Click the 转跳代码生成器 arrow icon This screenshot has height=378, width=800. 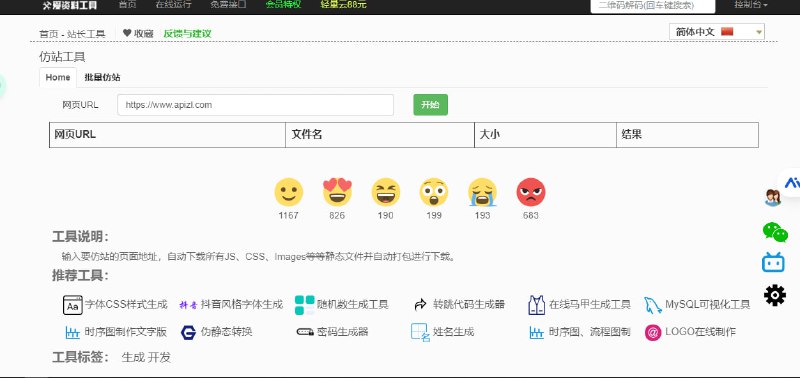pyautogui.click(x=420, y=305)
